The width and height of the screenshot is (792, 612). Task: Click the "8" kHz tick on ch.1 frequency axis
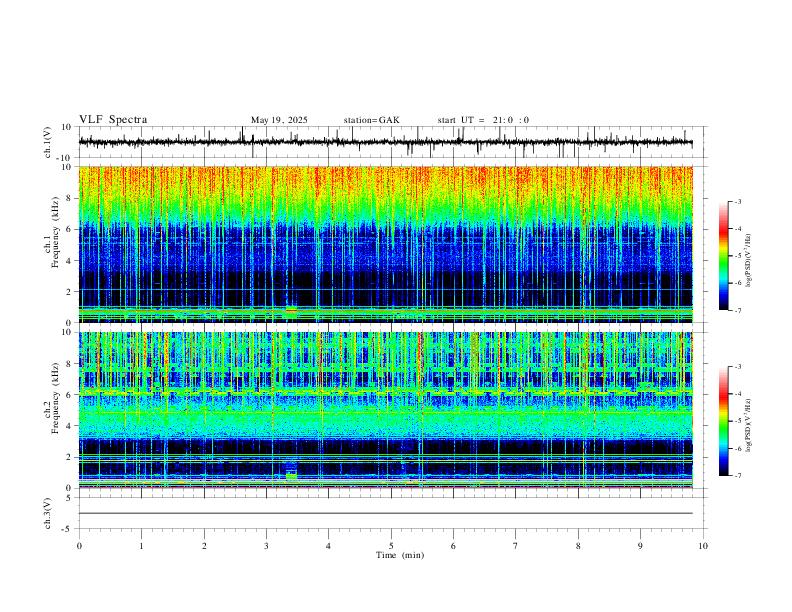point(70,198)
